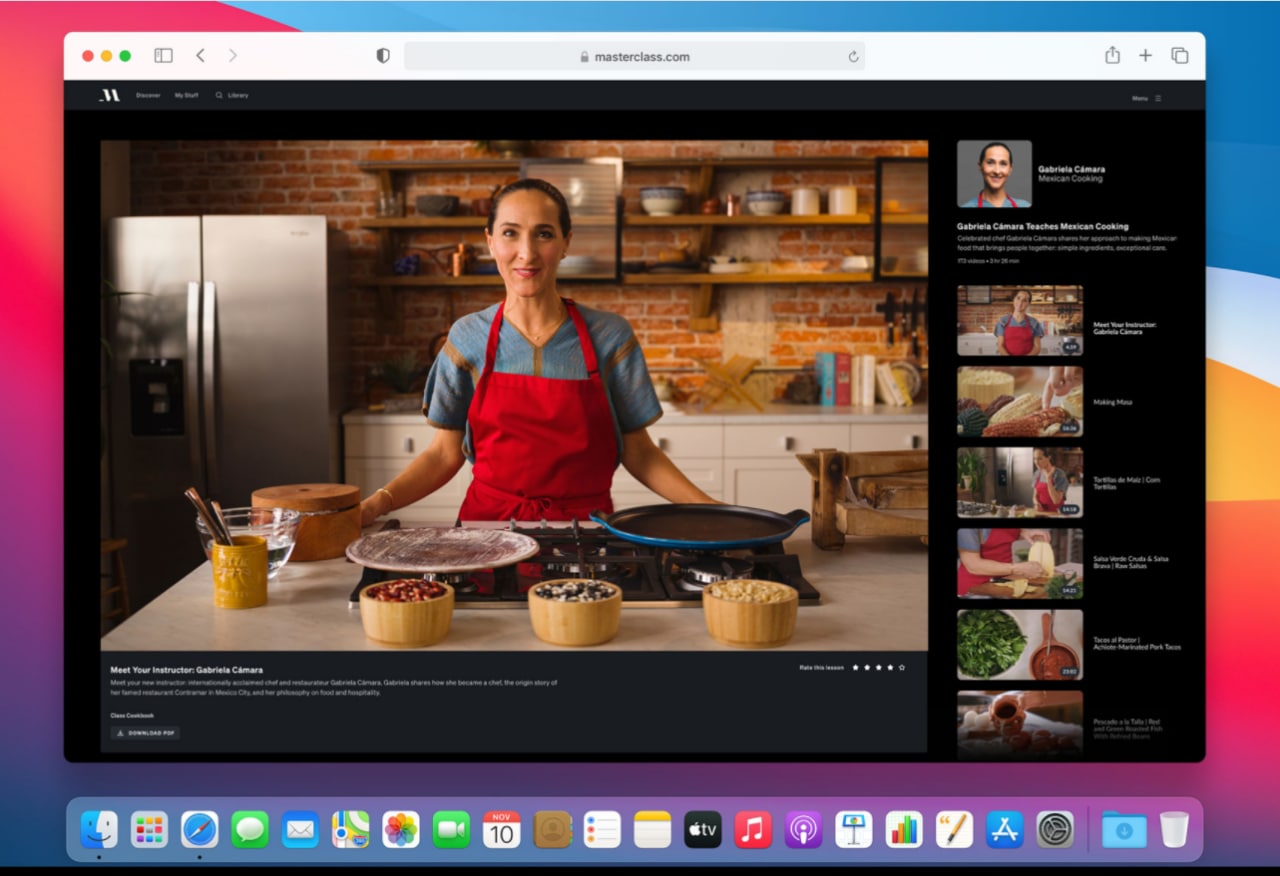1280x876 pixels.
Task: Open the Meet Your Instructor thumbnail
Action: tap(1020, 320)
